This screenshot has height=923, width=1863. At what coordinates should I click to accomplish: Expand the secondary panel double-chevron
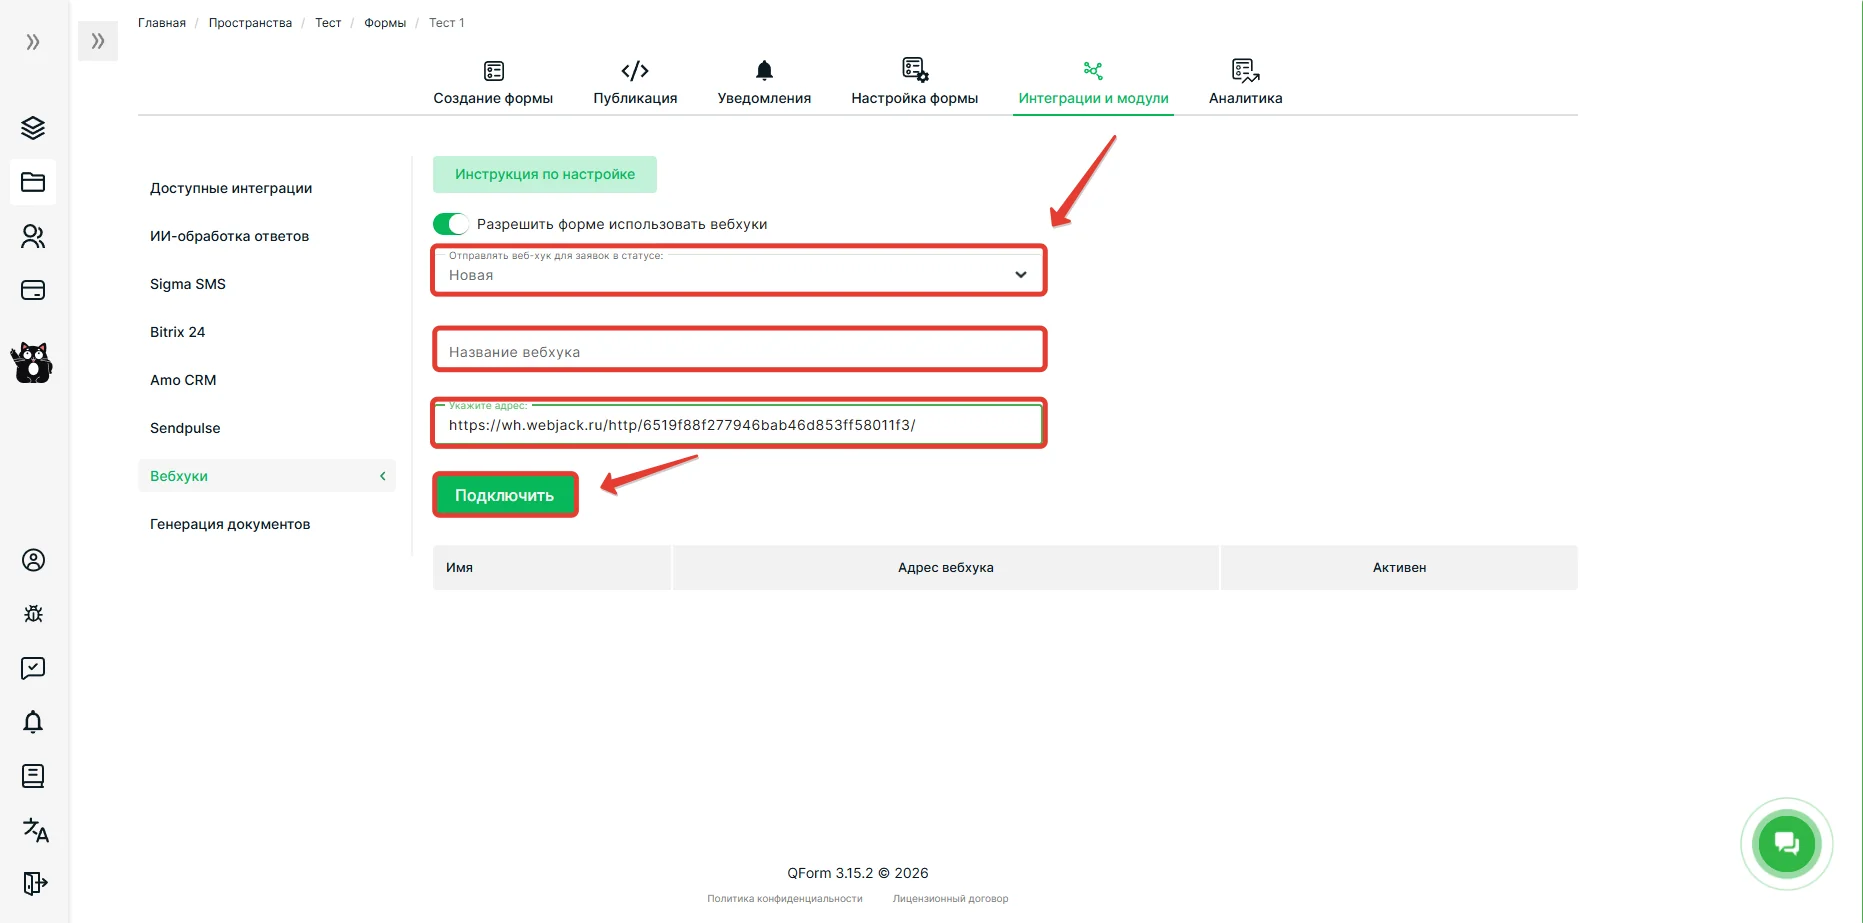coord(98,41)
